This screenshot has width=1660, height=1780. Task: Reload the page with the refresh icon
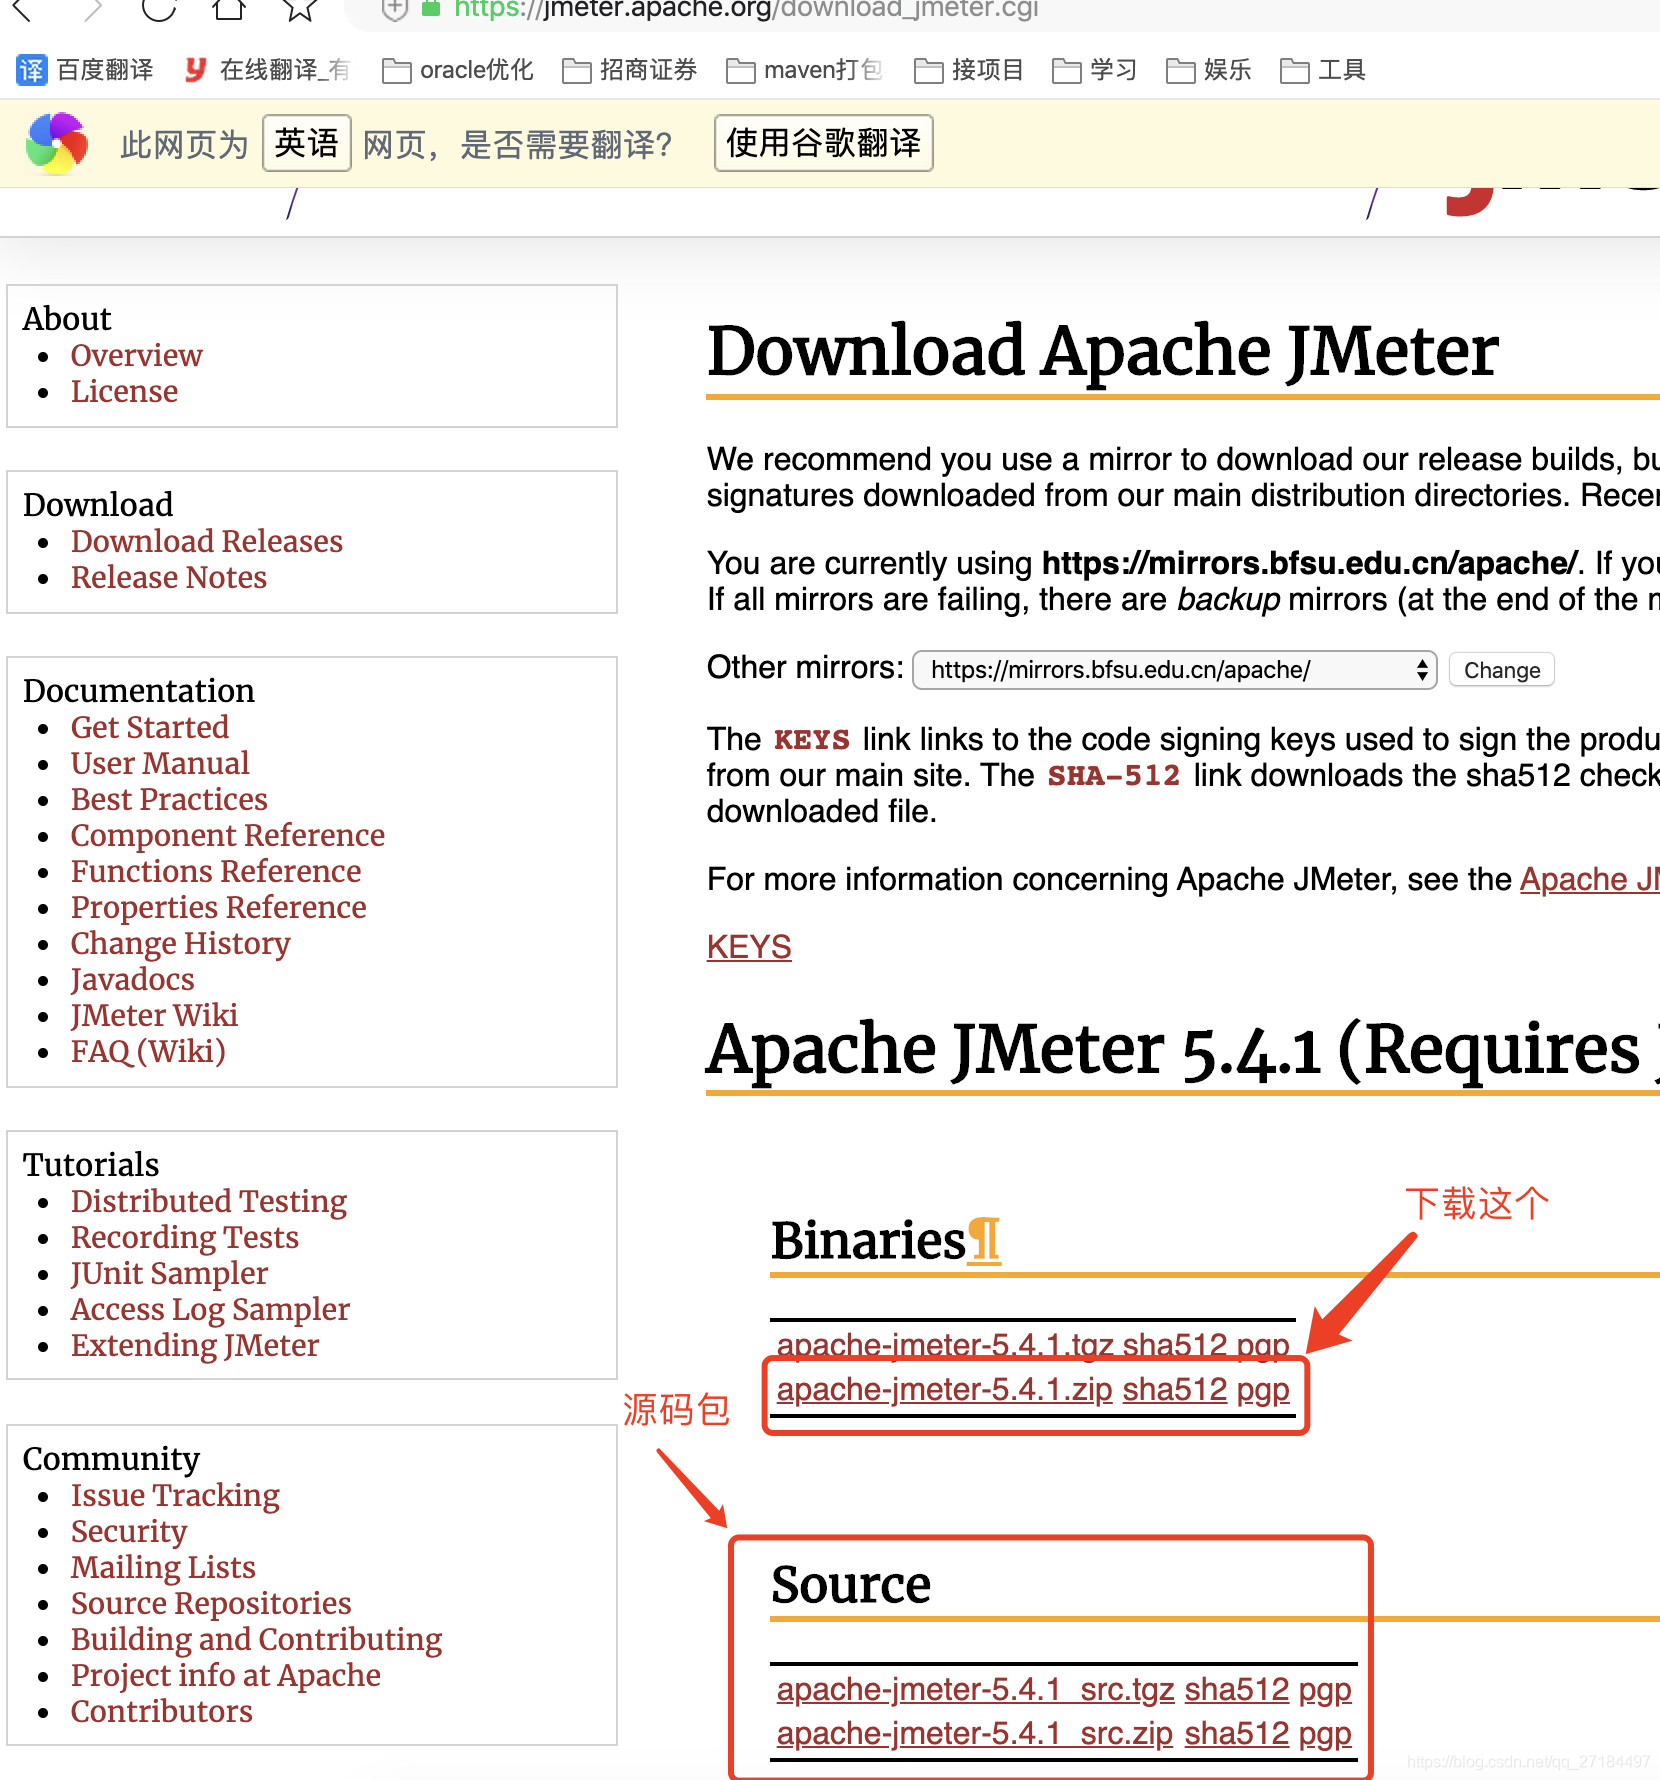159,9
